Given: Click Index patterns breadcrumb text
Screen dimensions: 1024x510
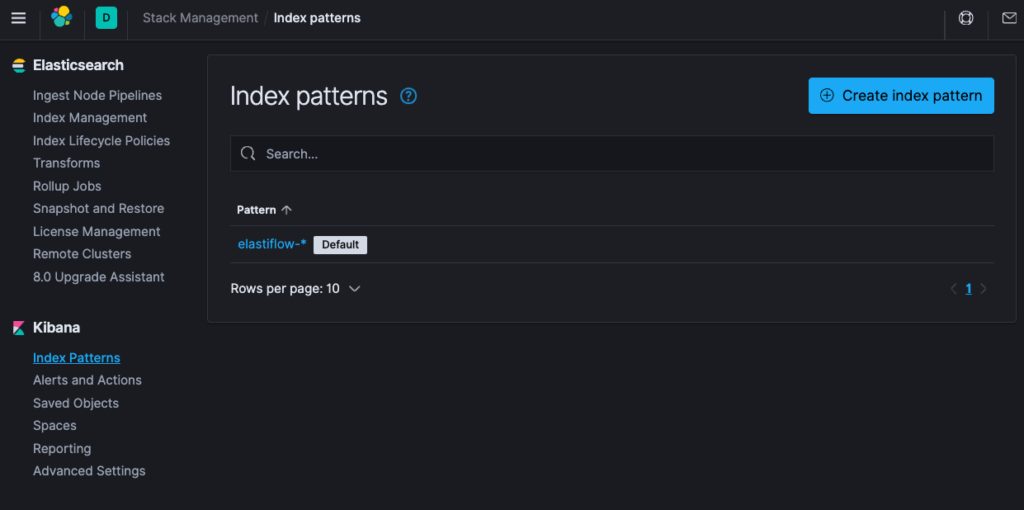Looking at the screenshot, I should tap(317, 18).
